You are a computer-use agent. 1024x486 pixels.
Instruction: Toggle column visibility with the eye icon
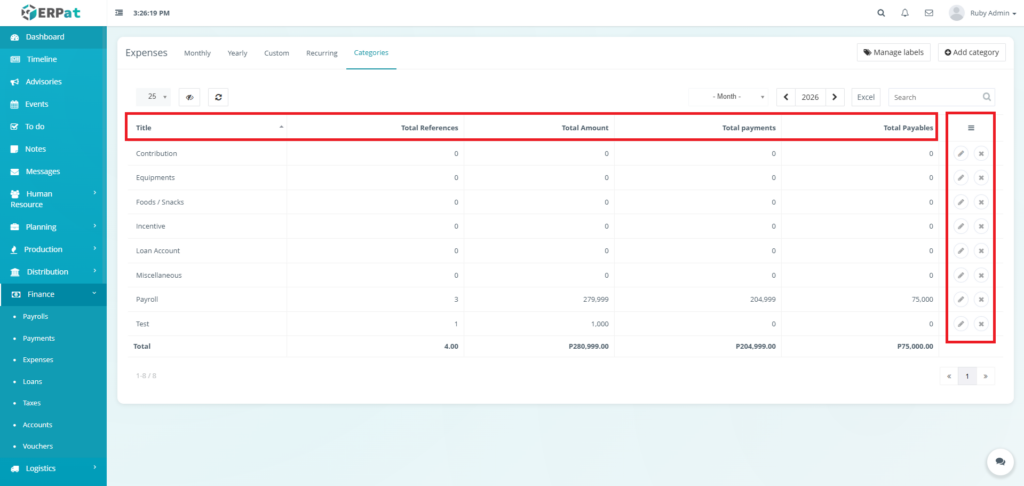tap(189, 97)
